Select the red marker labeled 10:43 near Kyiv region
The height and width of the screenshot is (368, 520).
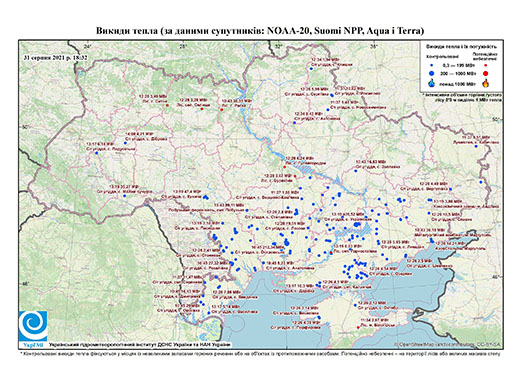(x=221, y=110)
